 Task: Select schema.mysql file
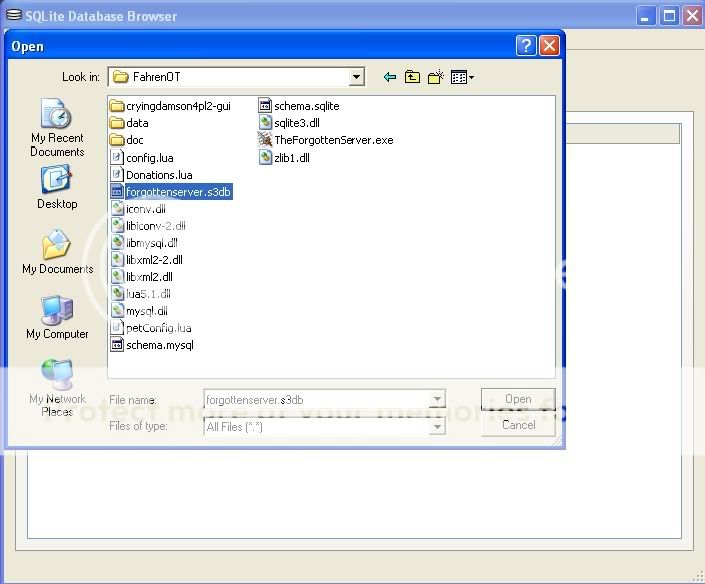[x=152, y=345]
